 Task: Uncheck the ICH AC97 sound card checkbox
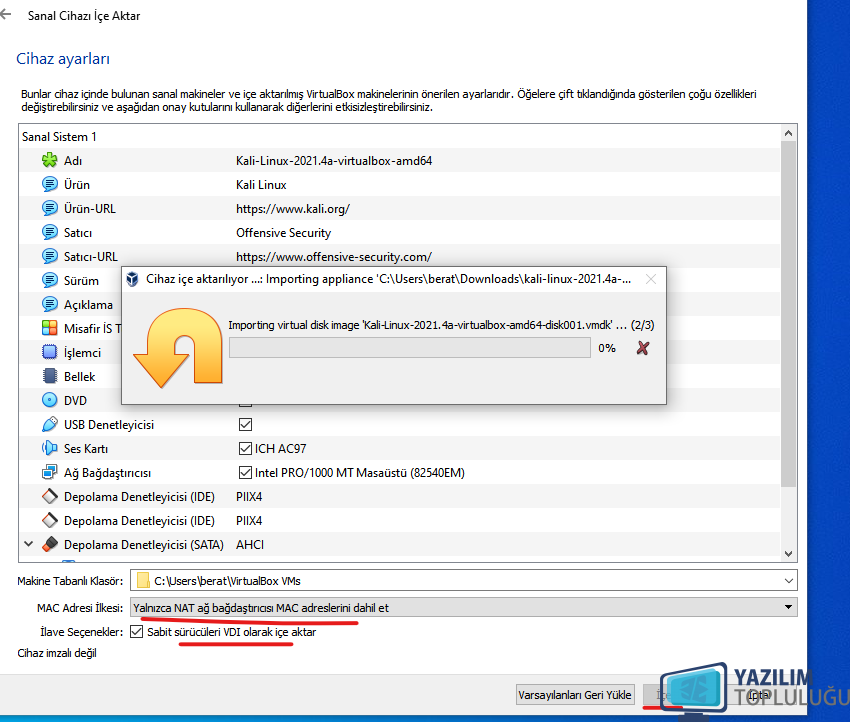click(245, 448)
